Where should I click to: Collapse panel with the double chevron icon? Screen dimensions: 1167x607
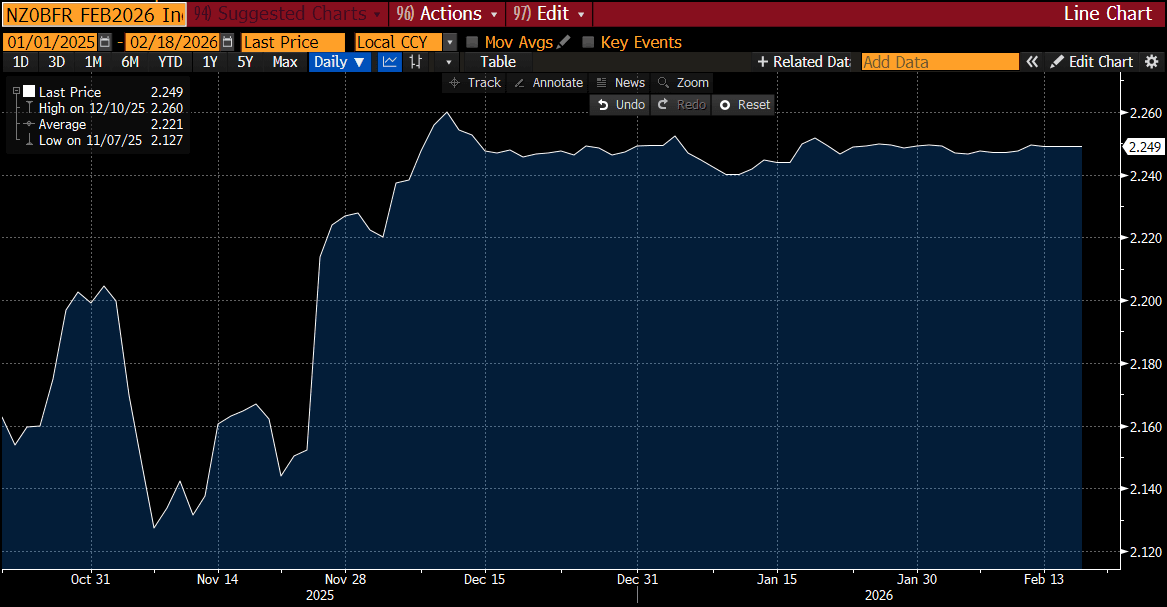pos(1033,62)
